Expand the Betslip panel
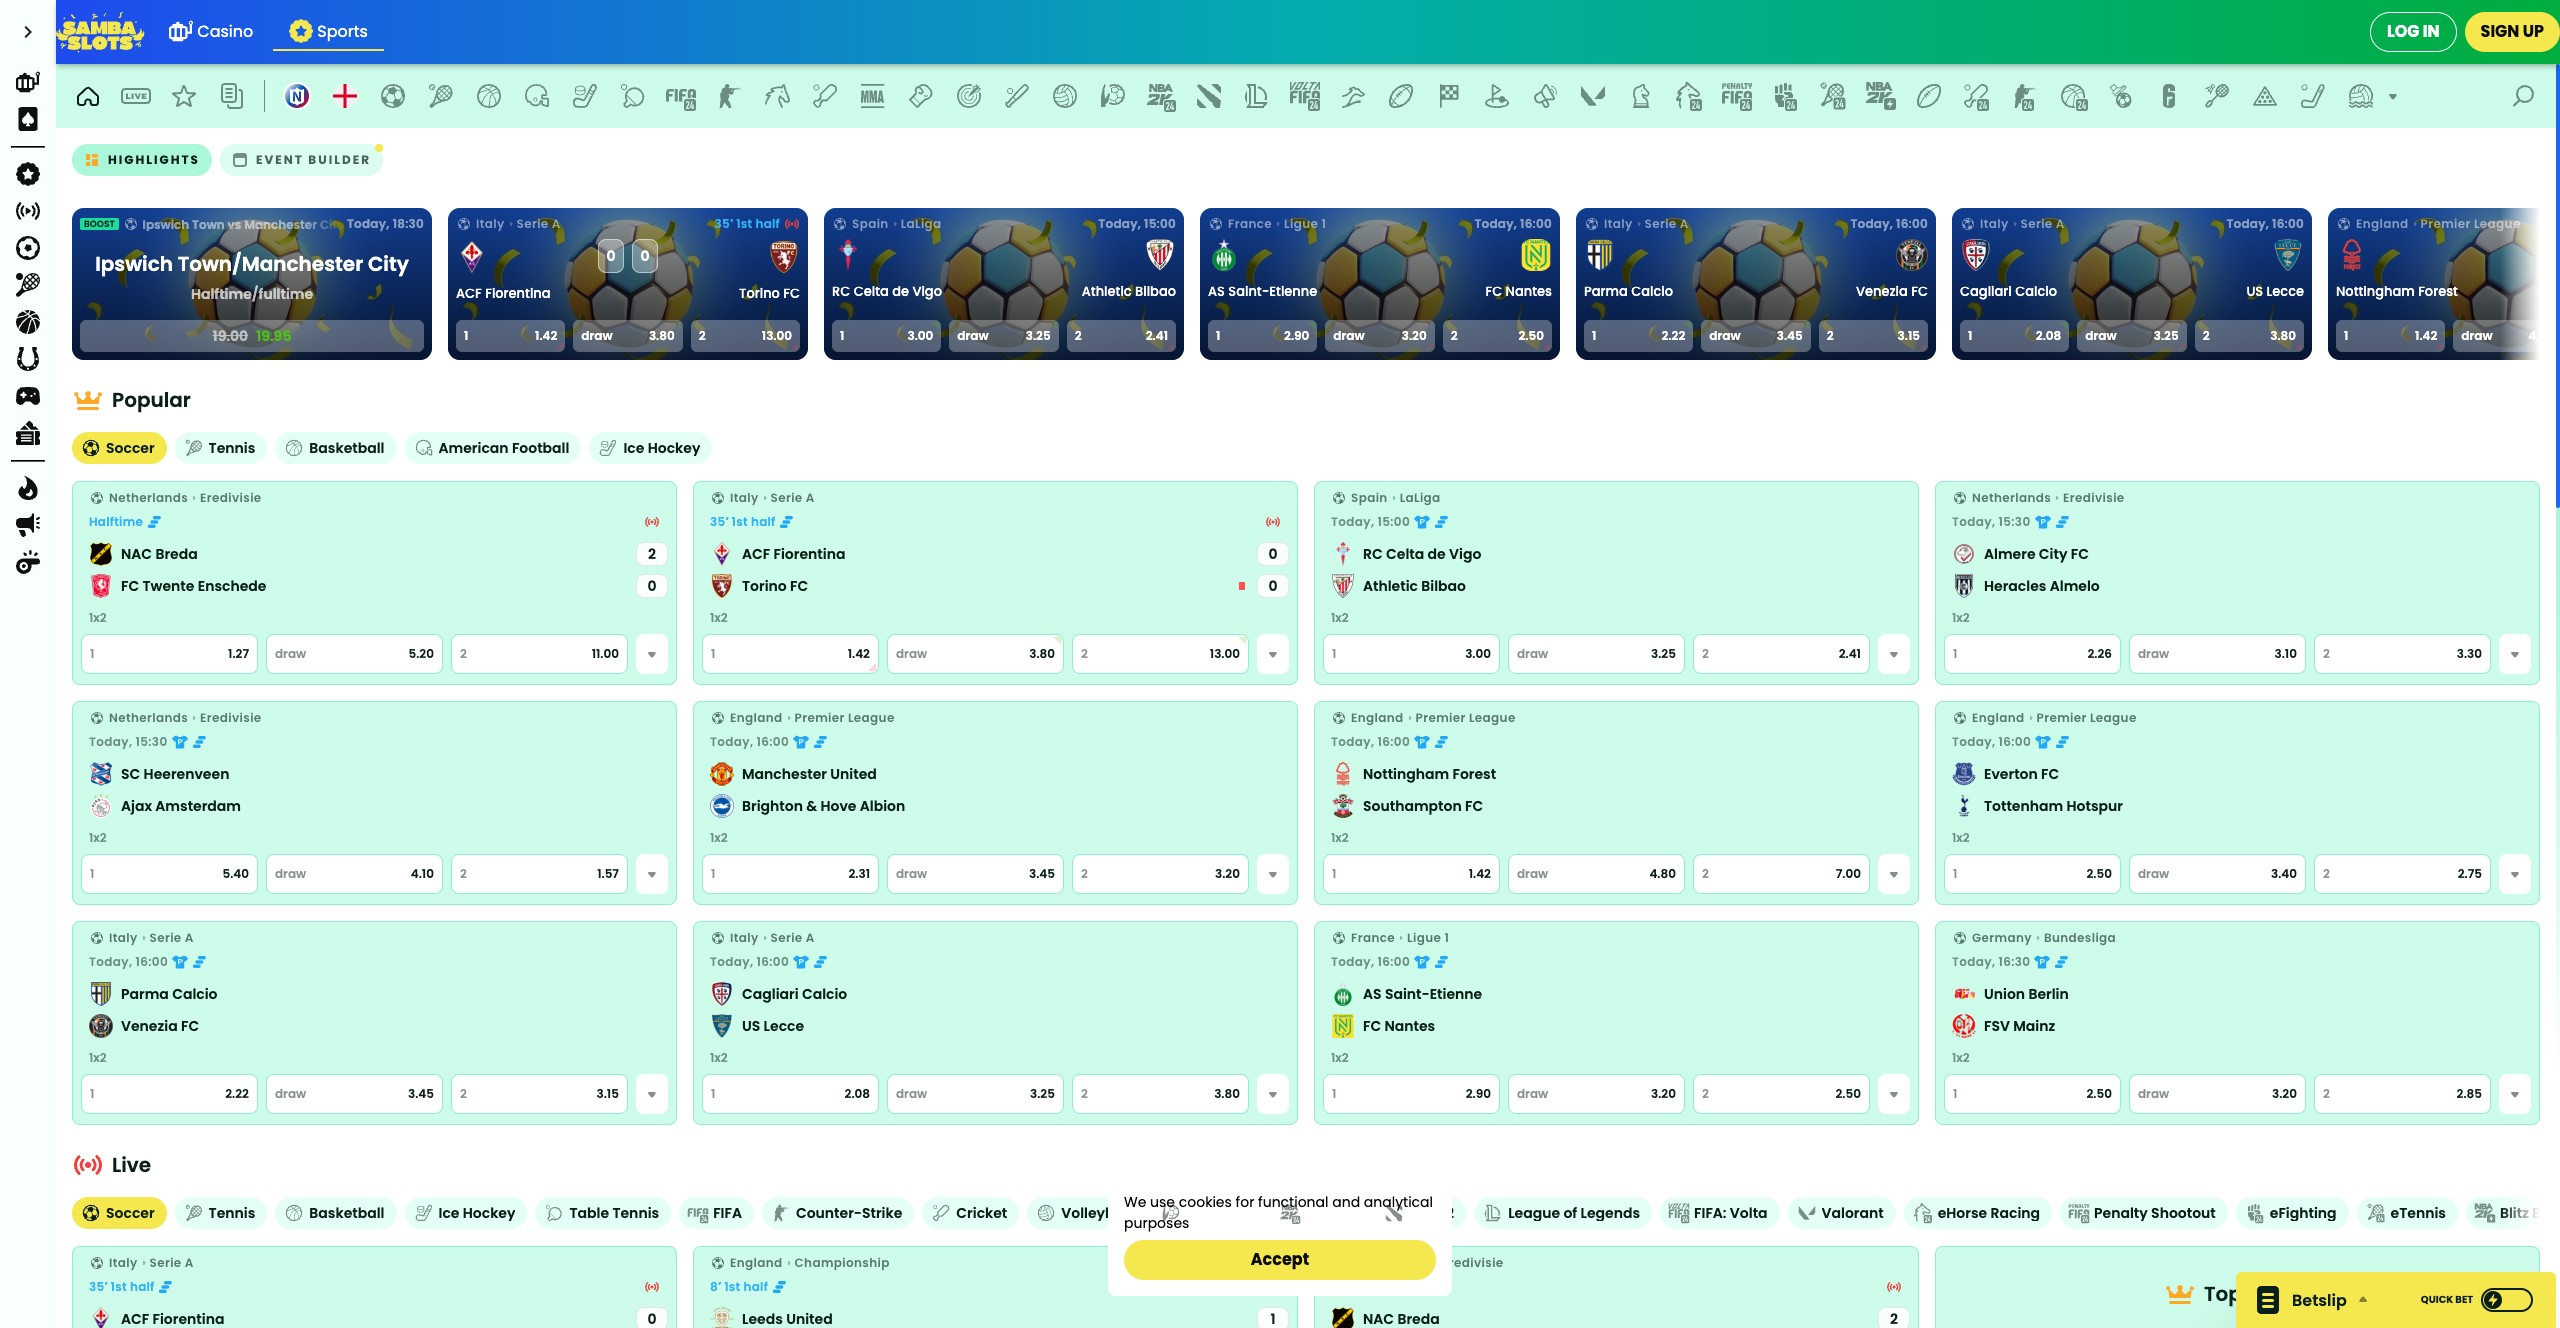This screenshot has width=2560, height=1328. tap(2317, 1299)
